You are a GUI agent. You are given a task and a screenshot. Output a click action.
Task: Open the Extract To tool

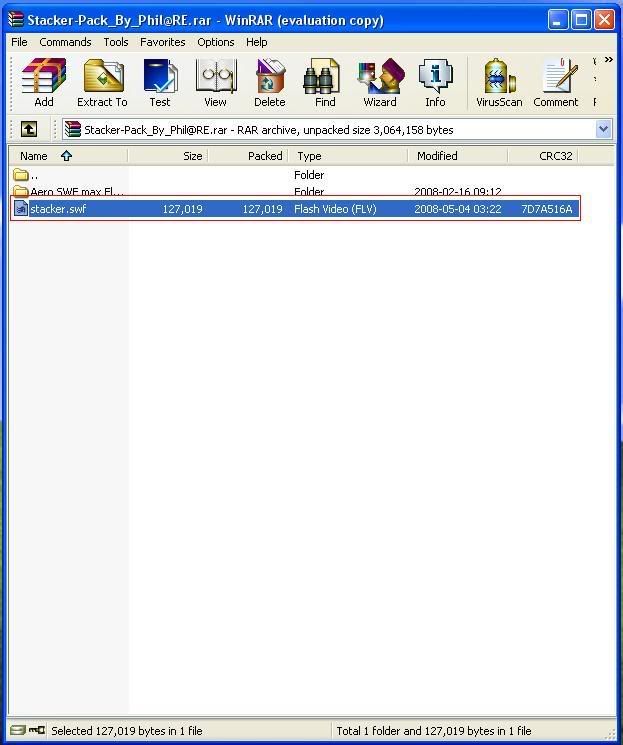coord(102,82)
